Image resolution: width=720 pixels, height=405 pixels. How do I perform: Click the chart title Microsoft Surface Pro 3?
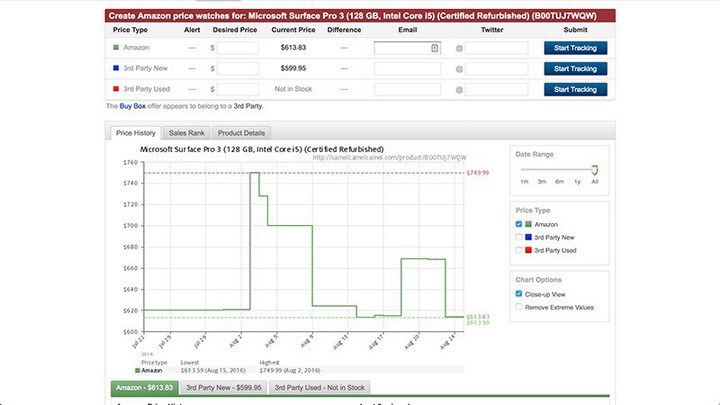click(262, 149)
